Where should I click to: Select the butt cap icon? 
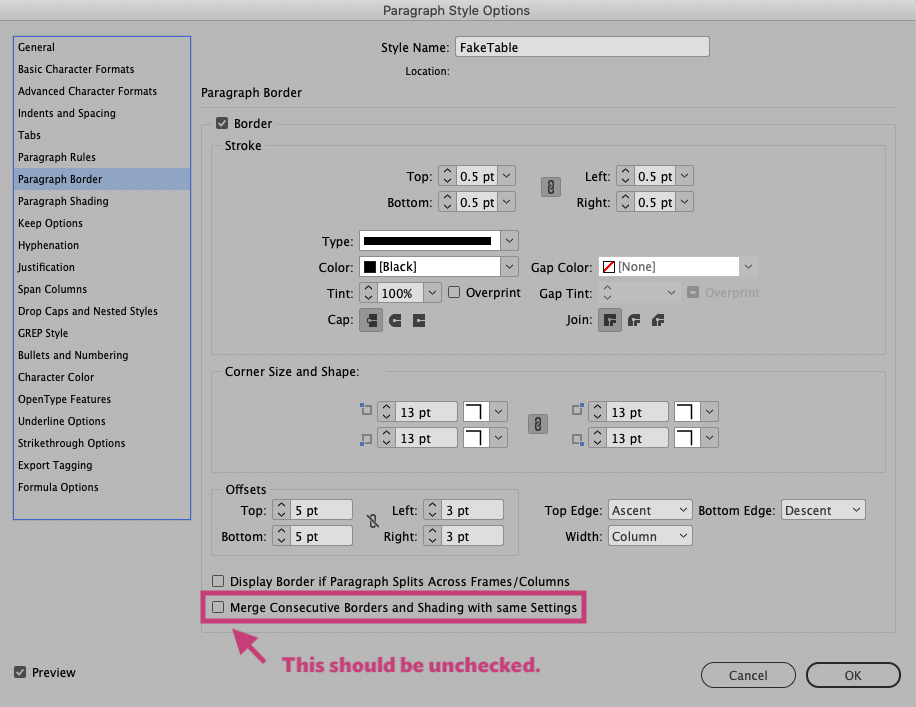(371, 321)
